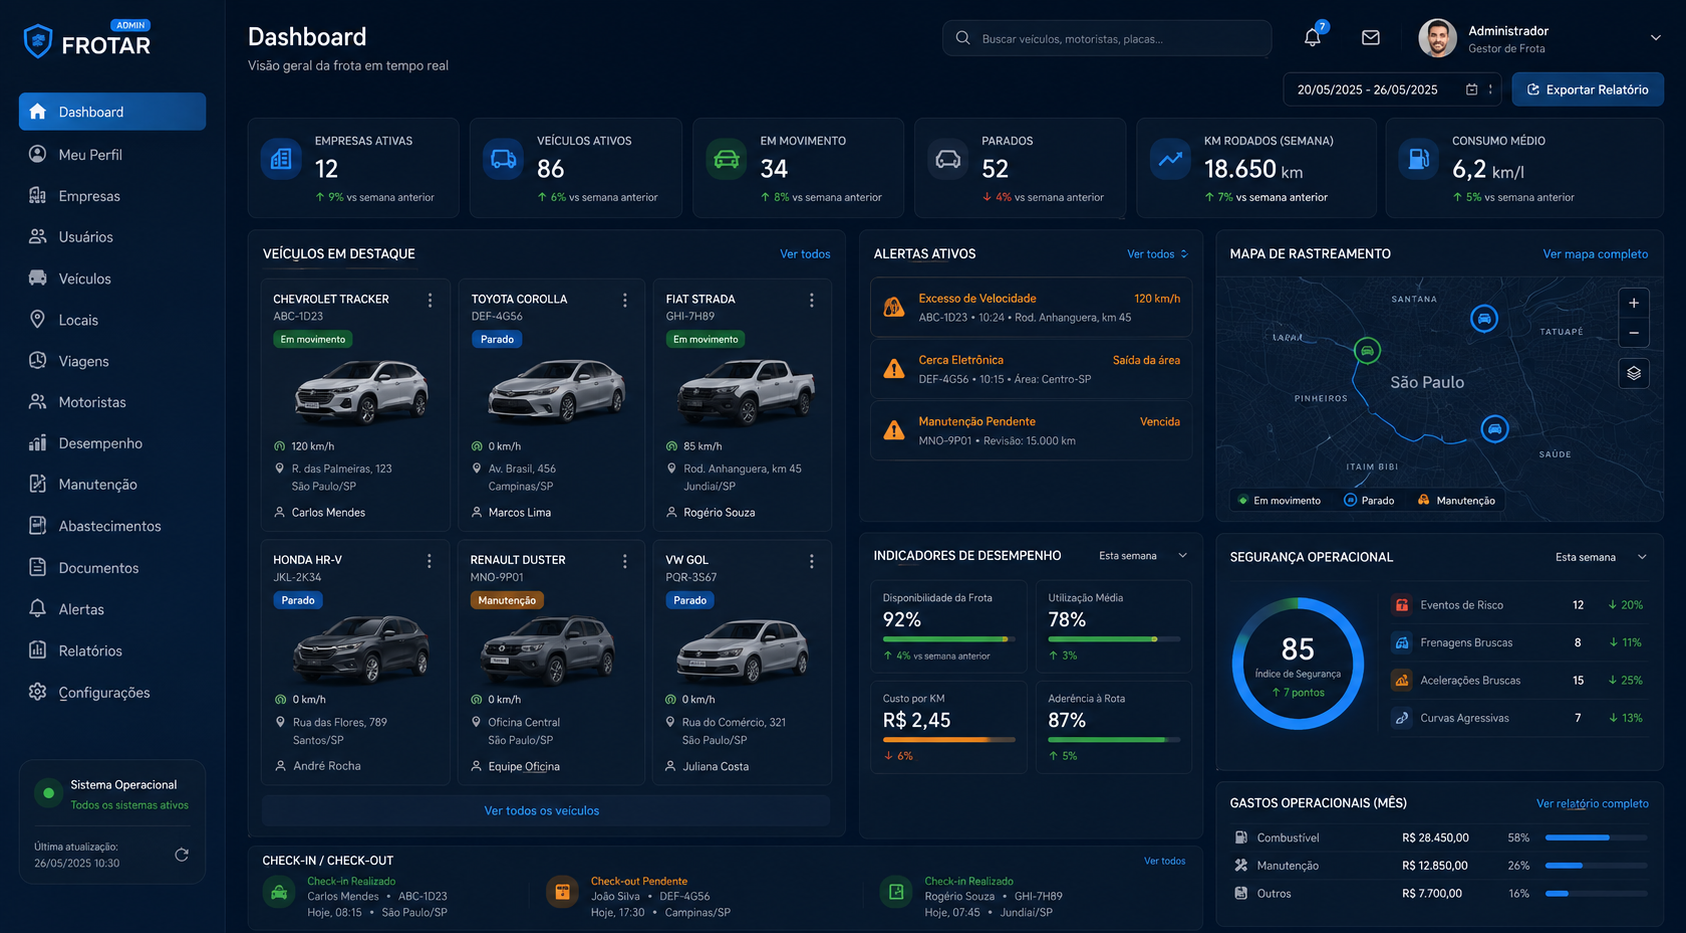This screenshot has height=933, width=1686.
Task: Click the blue vehicle marker near Saúde
Action: coord(1494,429)
